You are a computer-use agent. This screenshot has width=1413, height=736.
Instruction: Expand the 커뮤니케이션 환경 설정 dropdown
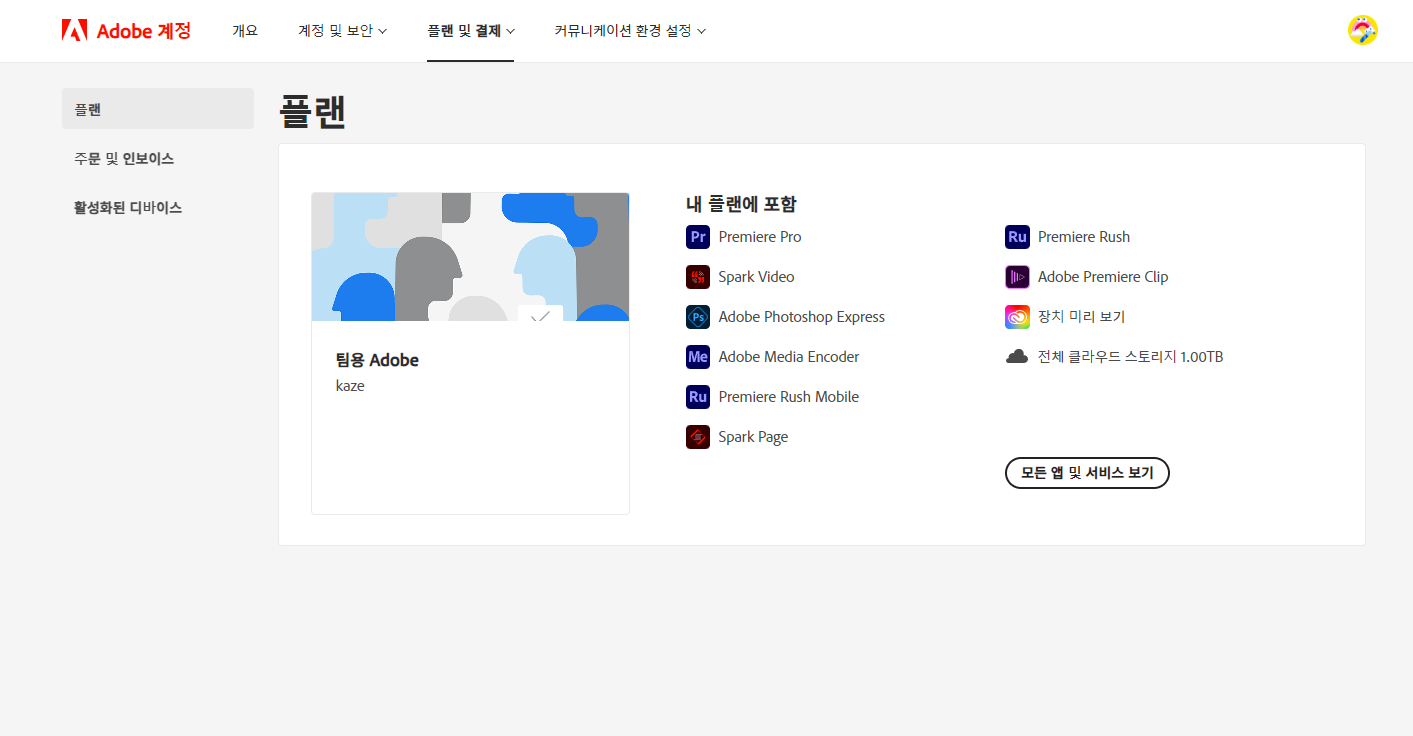pos(630,31)
